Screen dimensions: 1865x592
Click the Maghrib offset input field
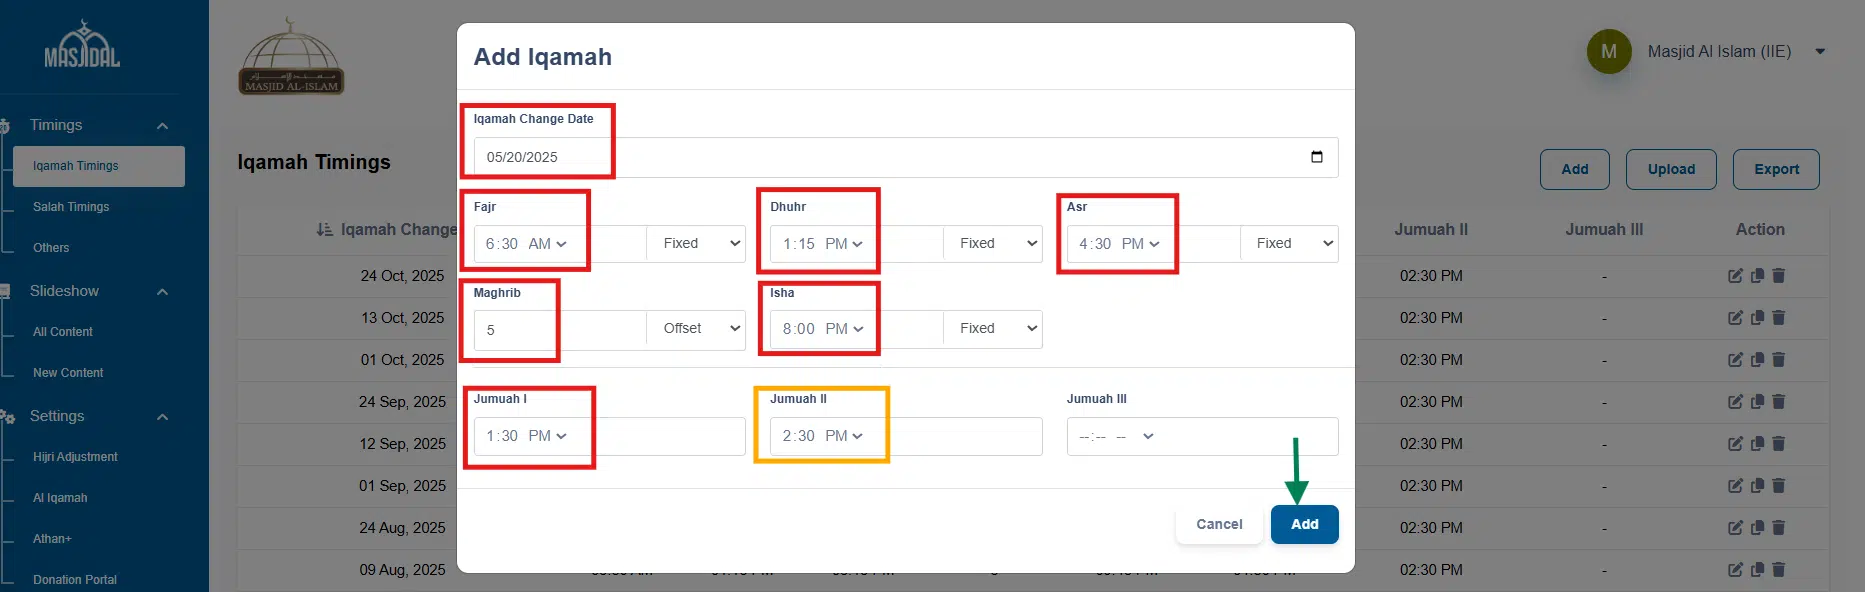tap(560, 330)
